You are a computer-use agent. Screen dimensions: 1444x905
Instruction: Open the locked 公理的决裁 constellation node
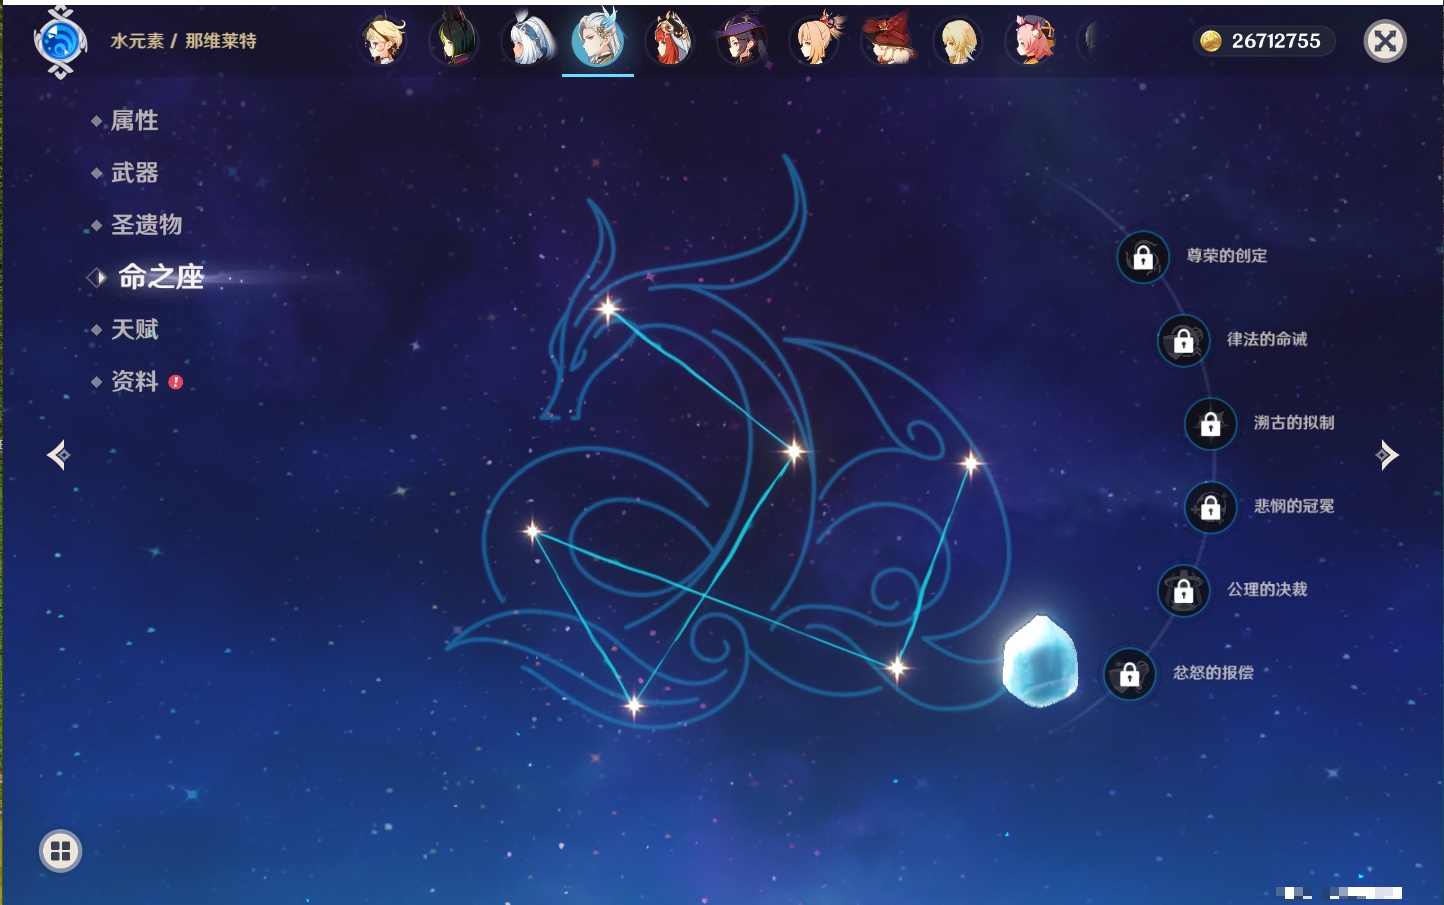pyautogui.click(x=1184, y=590)
